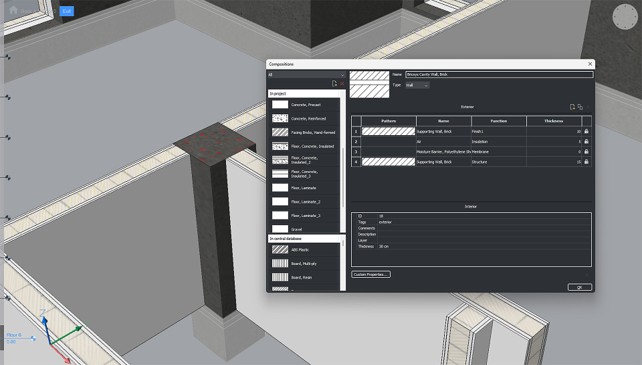The image size is (642, 365).
Task: Open the Type dropdown set to Wall
Action: [x=417, y=85]
